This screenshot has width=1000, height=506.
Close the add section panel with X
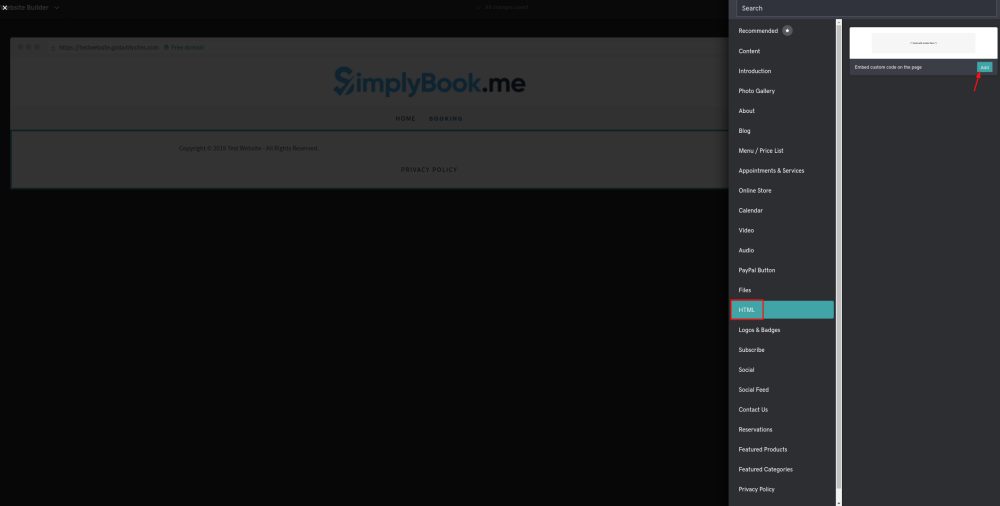coord(5,7)
